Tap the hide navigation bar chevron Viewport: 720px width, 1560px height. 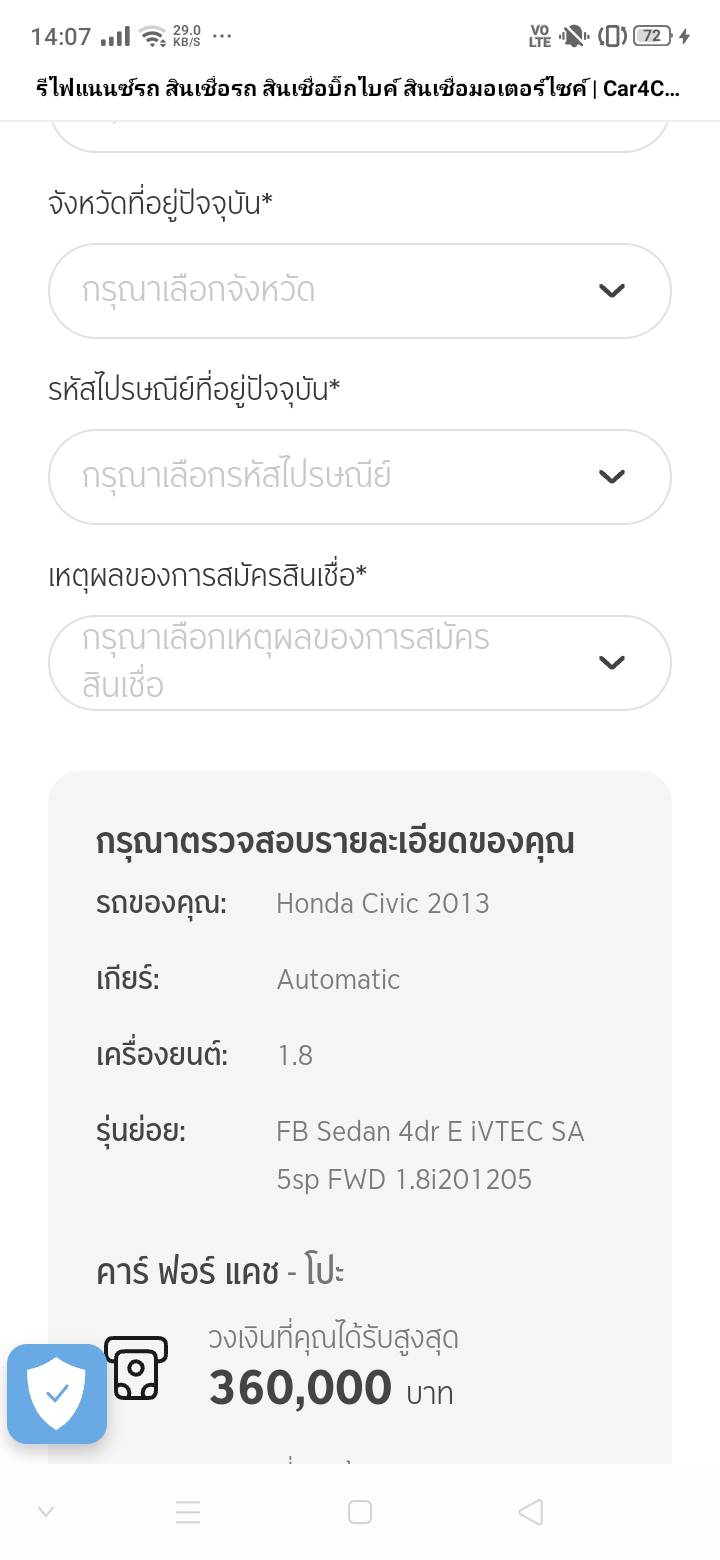pos(45,1512)
